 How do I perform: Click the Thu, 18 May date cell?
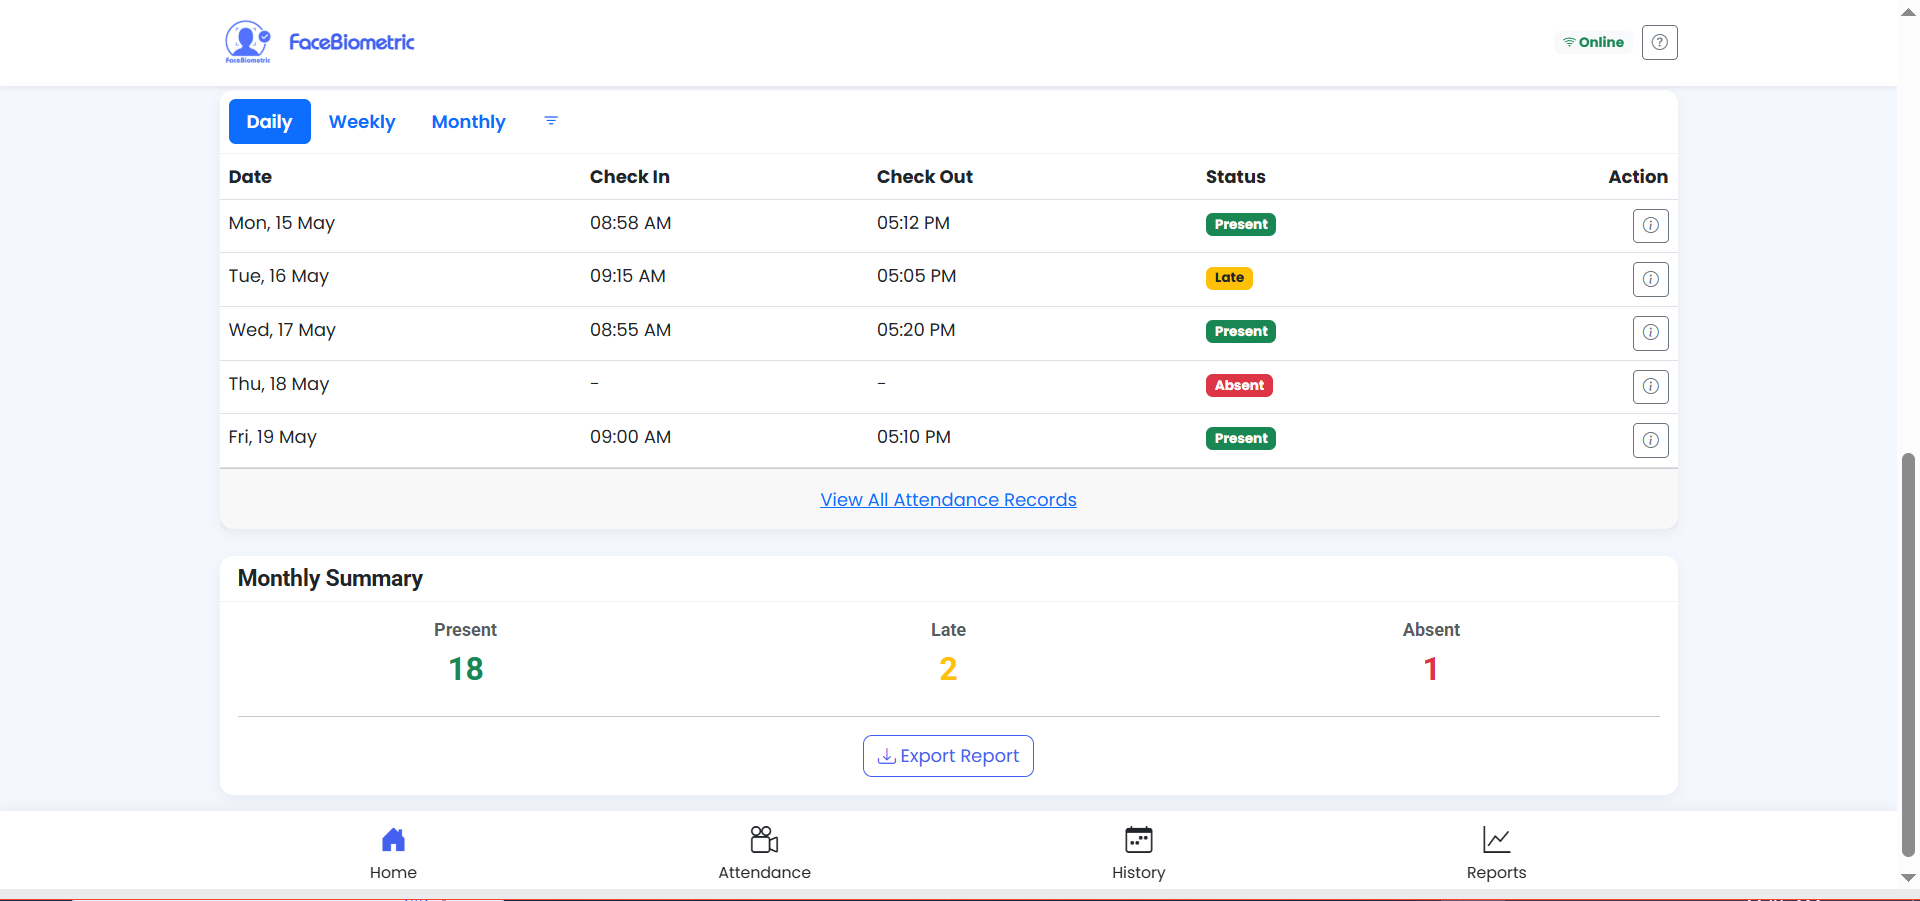tap(278, 384)
